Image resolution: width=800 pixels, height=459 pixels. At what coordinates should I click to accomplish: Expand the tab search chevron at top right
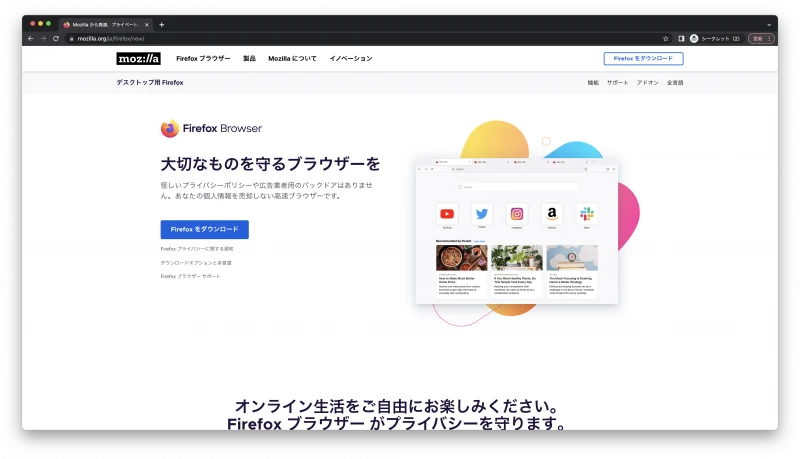pyautogui.click(x=769, y=24)
